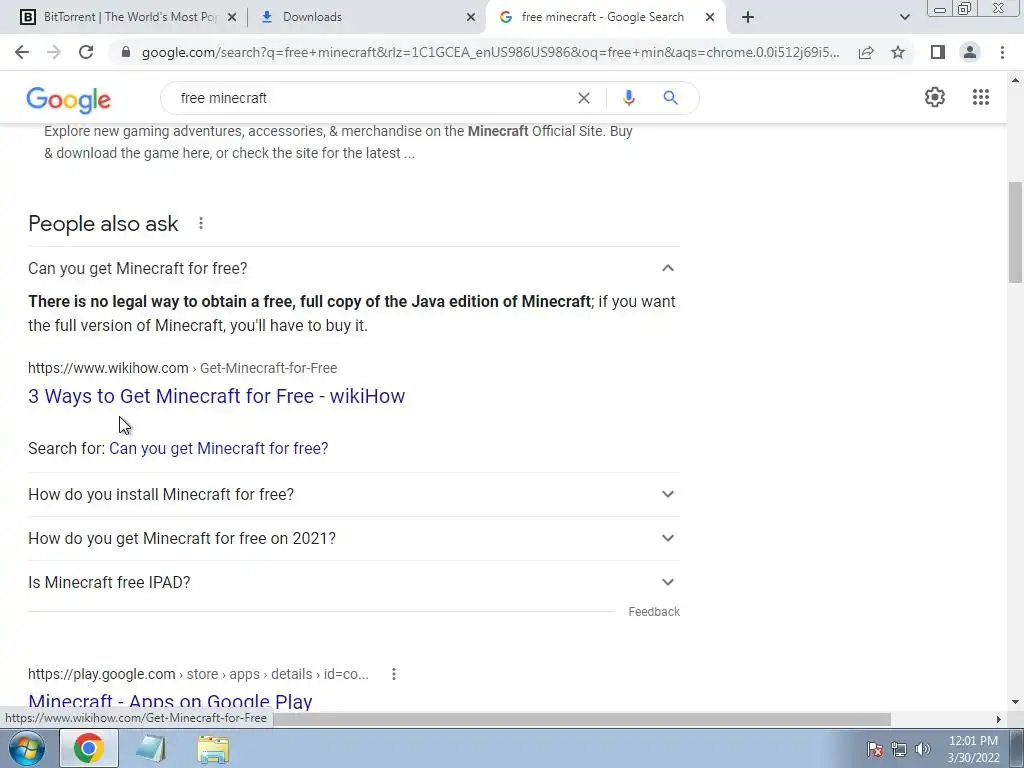The width and height of the screenshot is (1024, 768).
Task: Open the notepad-like taskbar app icon
Action: (151, 749)
